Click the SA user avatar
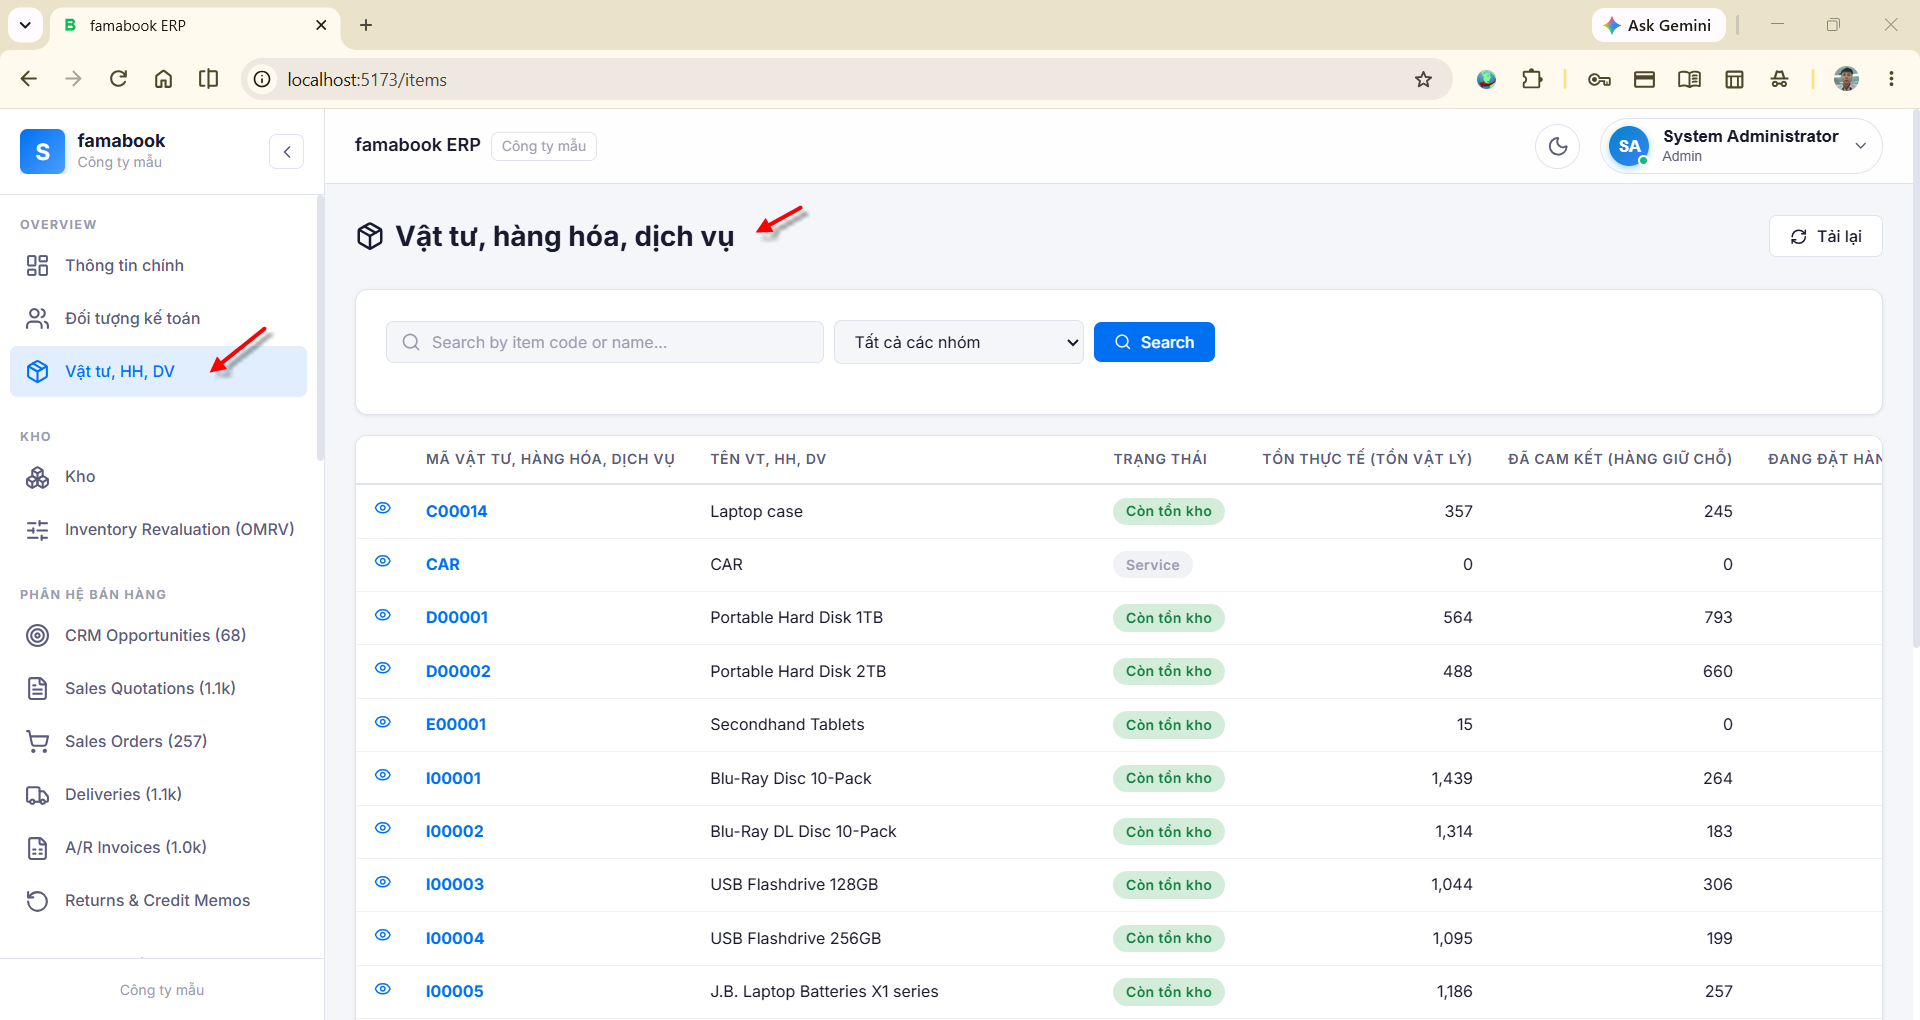Screen dimensions: 1920x1020 coord(1629,146)
